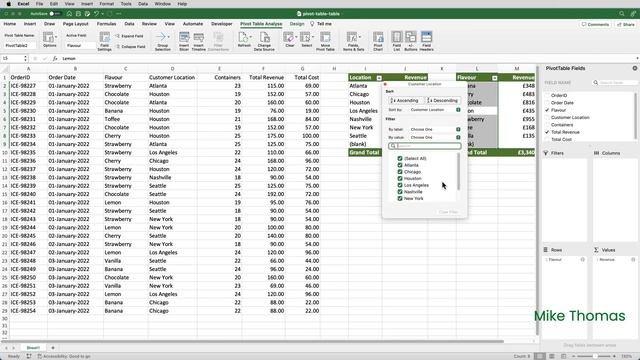The height and width of the screenshot is (360, 640).
Task: Uncheck Chicago in the filter list
Action: [400, 172]
